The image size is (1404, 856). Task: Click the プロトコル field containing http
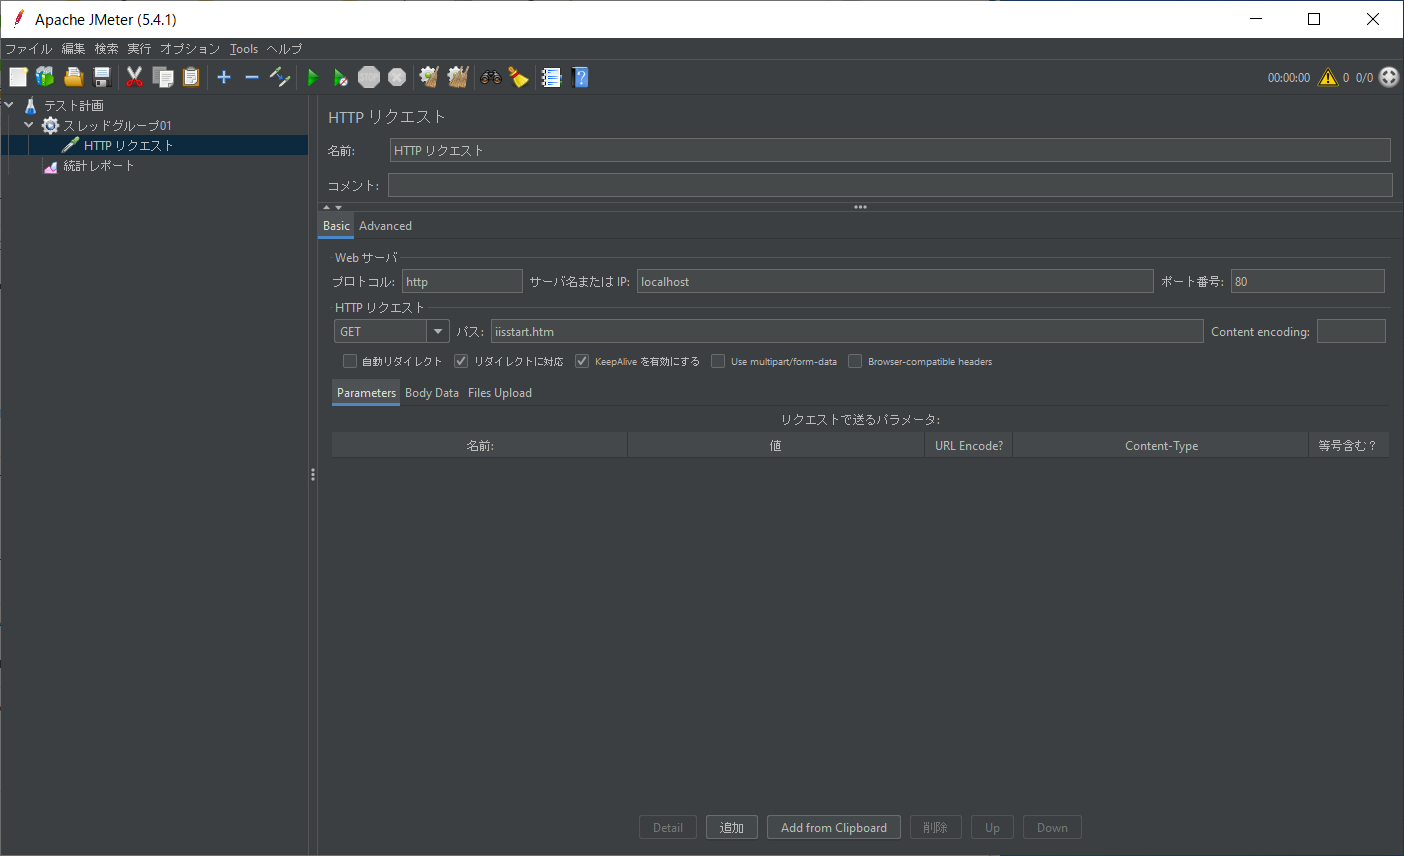click(462, 281)
